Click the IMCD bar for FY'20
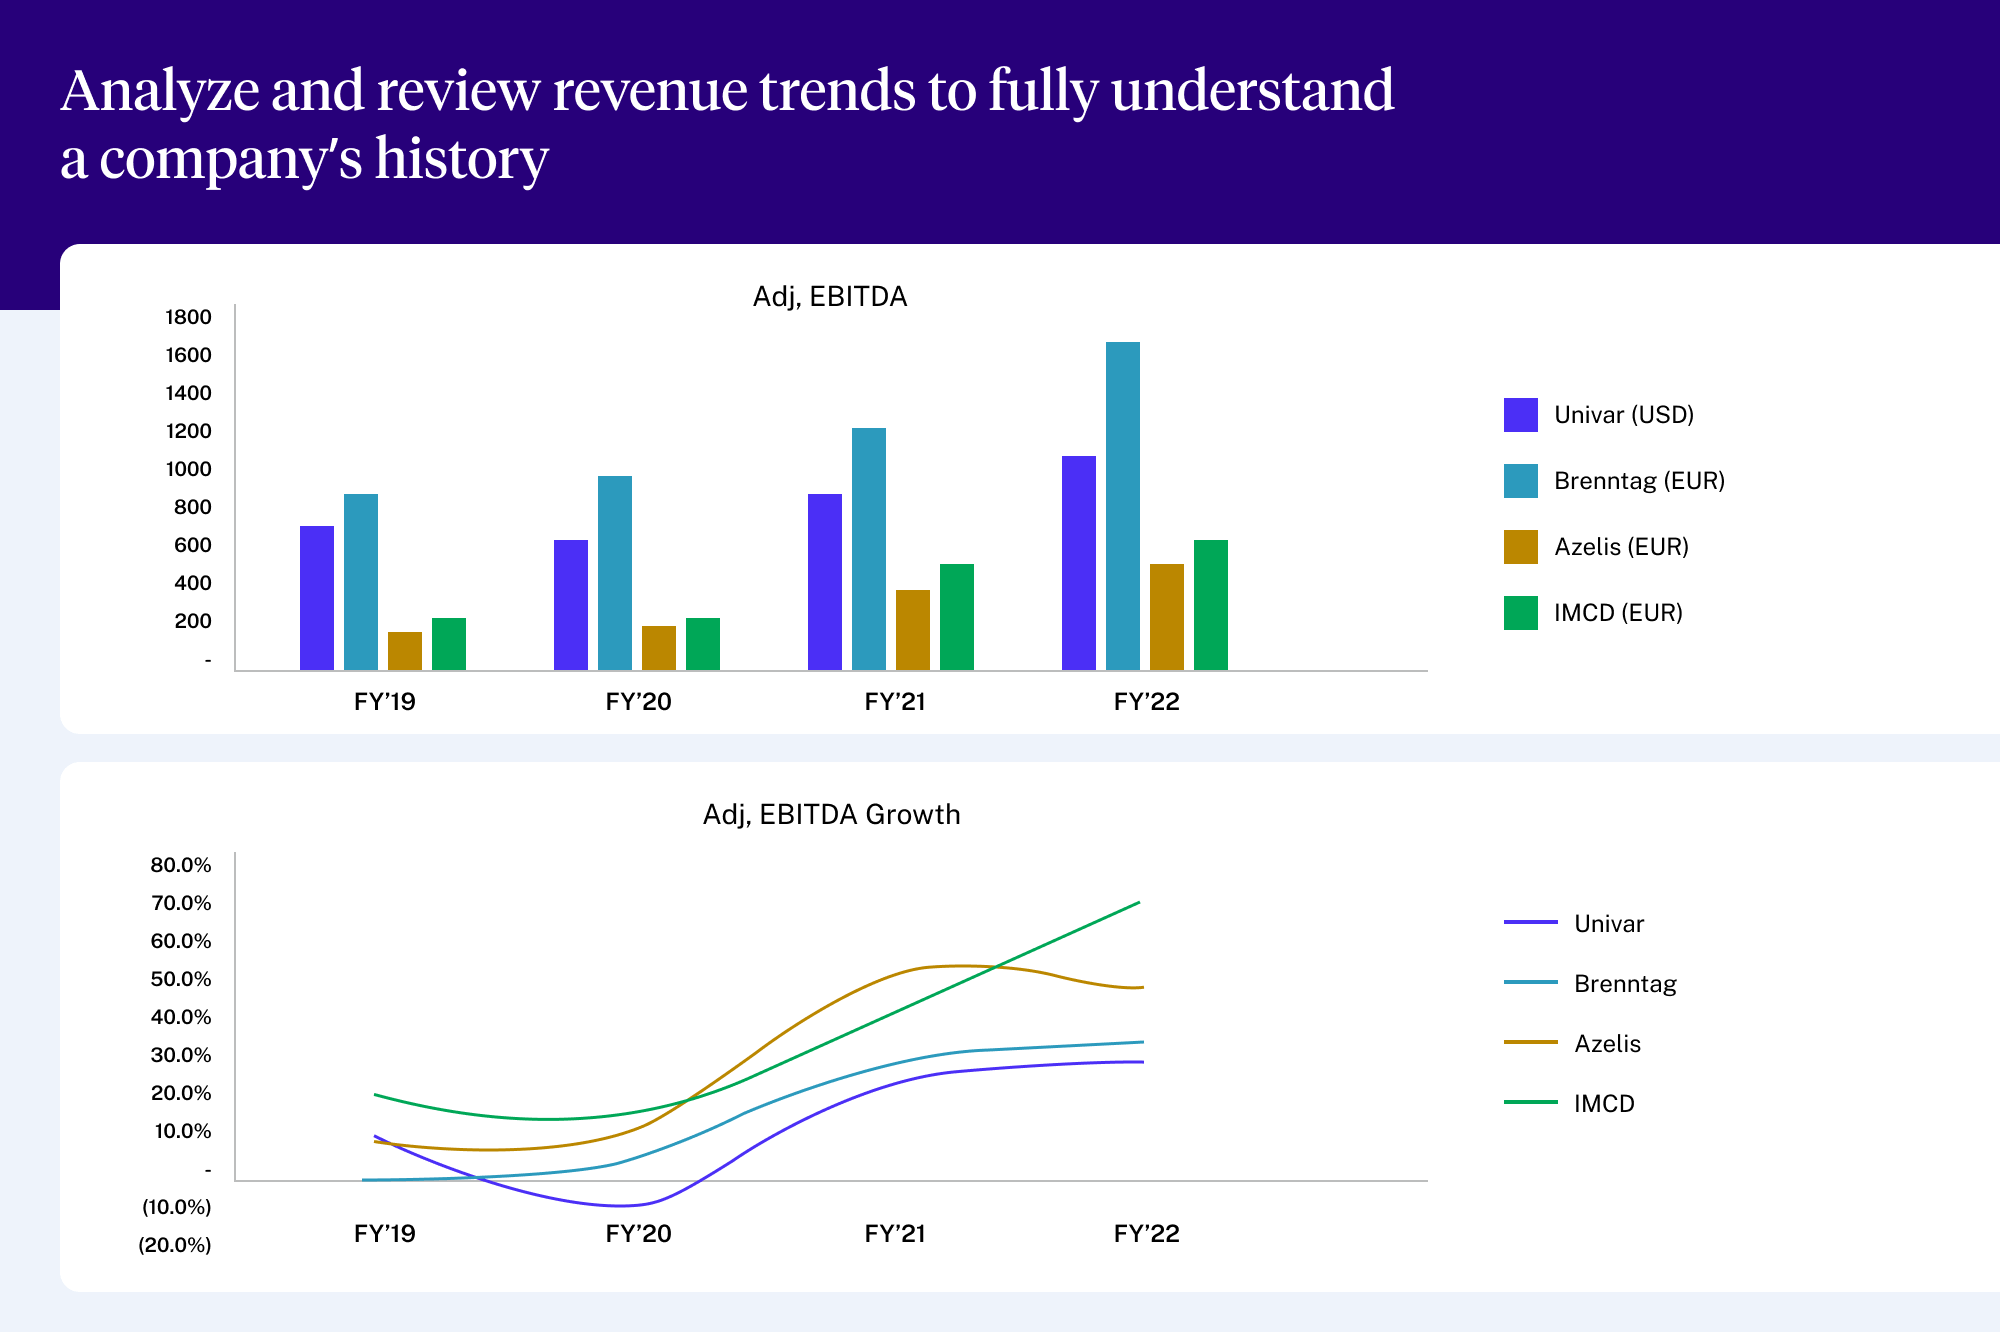The width and height of the screenshot is (2000, 1332). click(x=702, y=644)
